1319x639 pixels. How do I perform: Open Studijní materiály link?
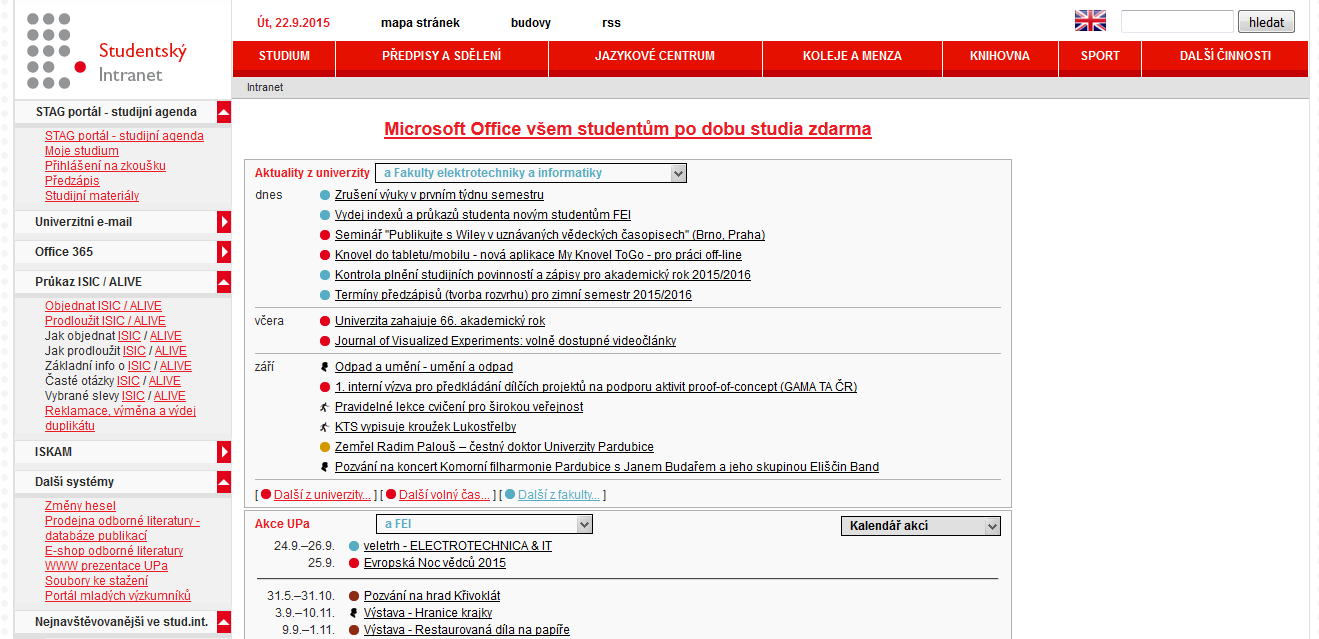92,196
